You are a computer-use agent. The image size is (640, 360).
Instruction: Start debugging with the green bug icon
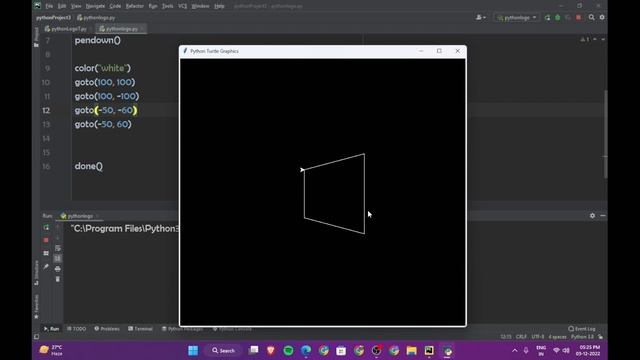(x=558, y=18)
